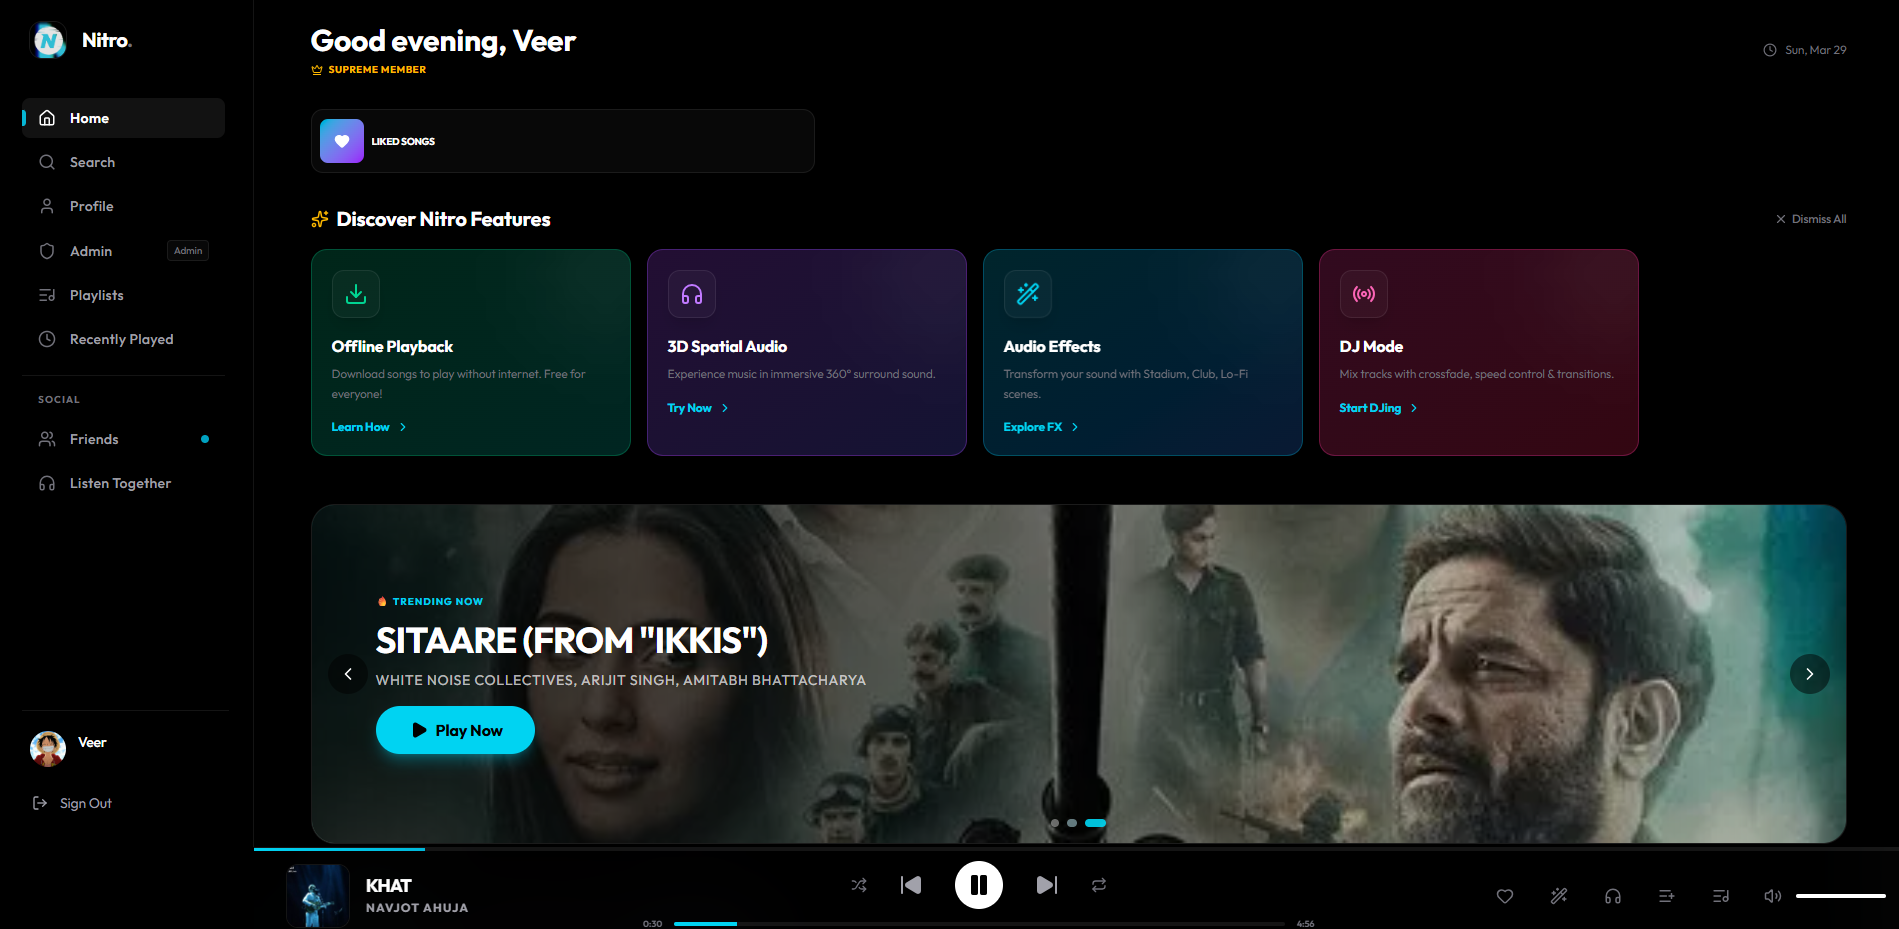Adjust the volume slider
1899x929 pixels.
(1841, 896)
